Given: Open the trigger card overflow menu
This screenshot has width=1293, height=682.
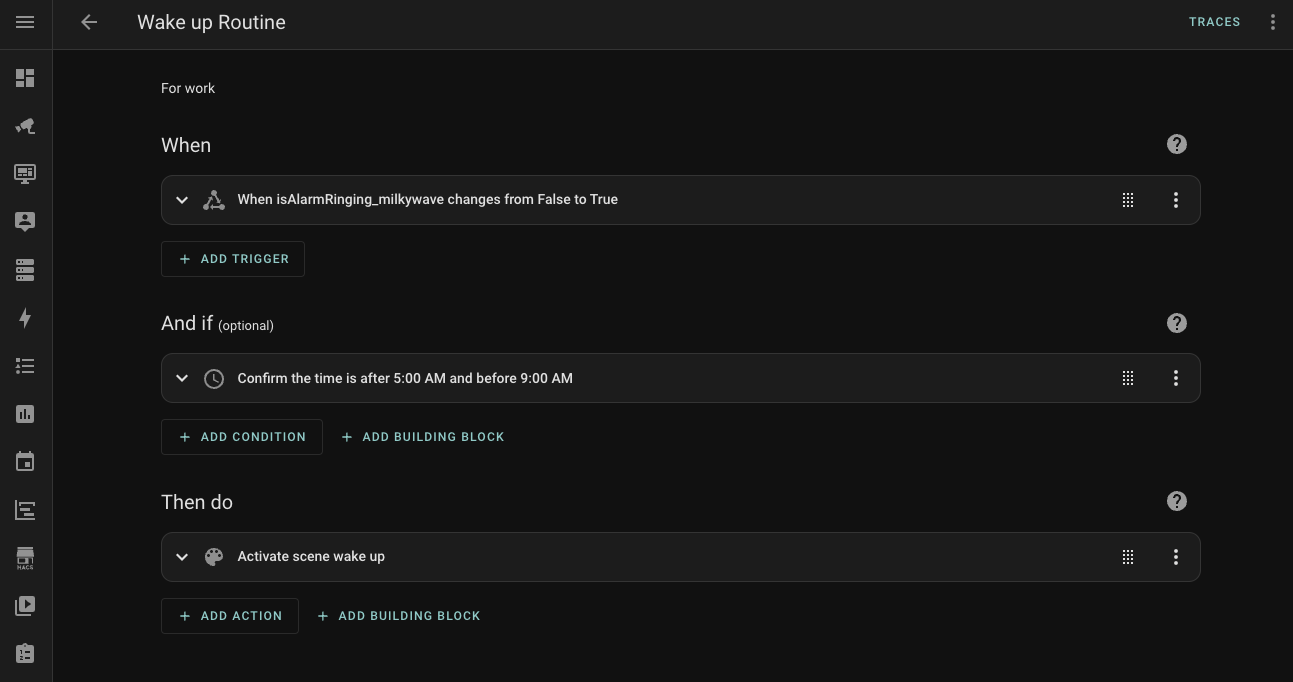Looking at the screenshot, I should point(1176,200).
